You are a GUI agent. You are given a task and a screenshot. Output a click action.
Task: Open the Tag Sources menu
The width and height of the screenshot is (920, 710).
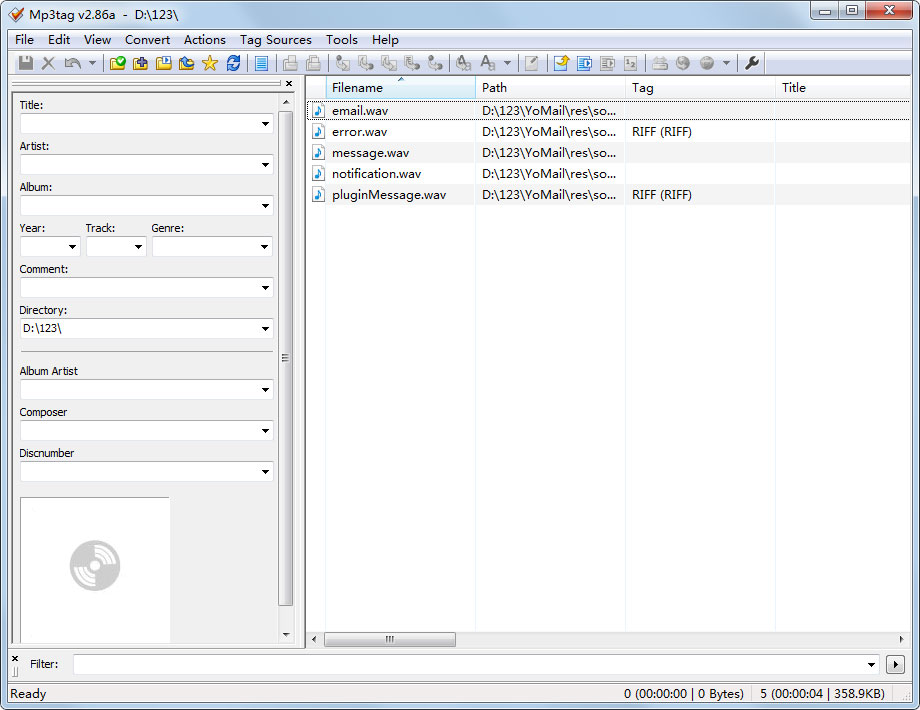(276, 39)
